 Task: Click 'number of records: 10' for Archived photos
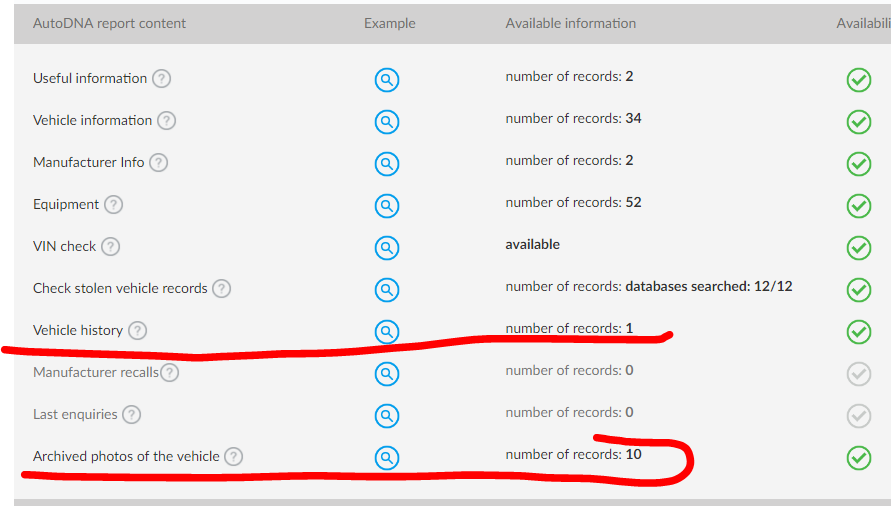point(573,454)
